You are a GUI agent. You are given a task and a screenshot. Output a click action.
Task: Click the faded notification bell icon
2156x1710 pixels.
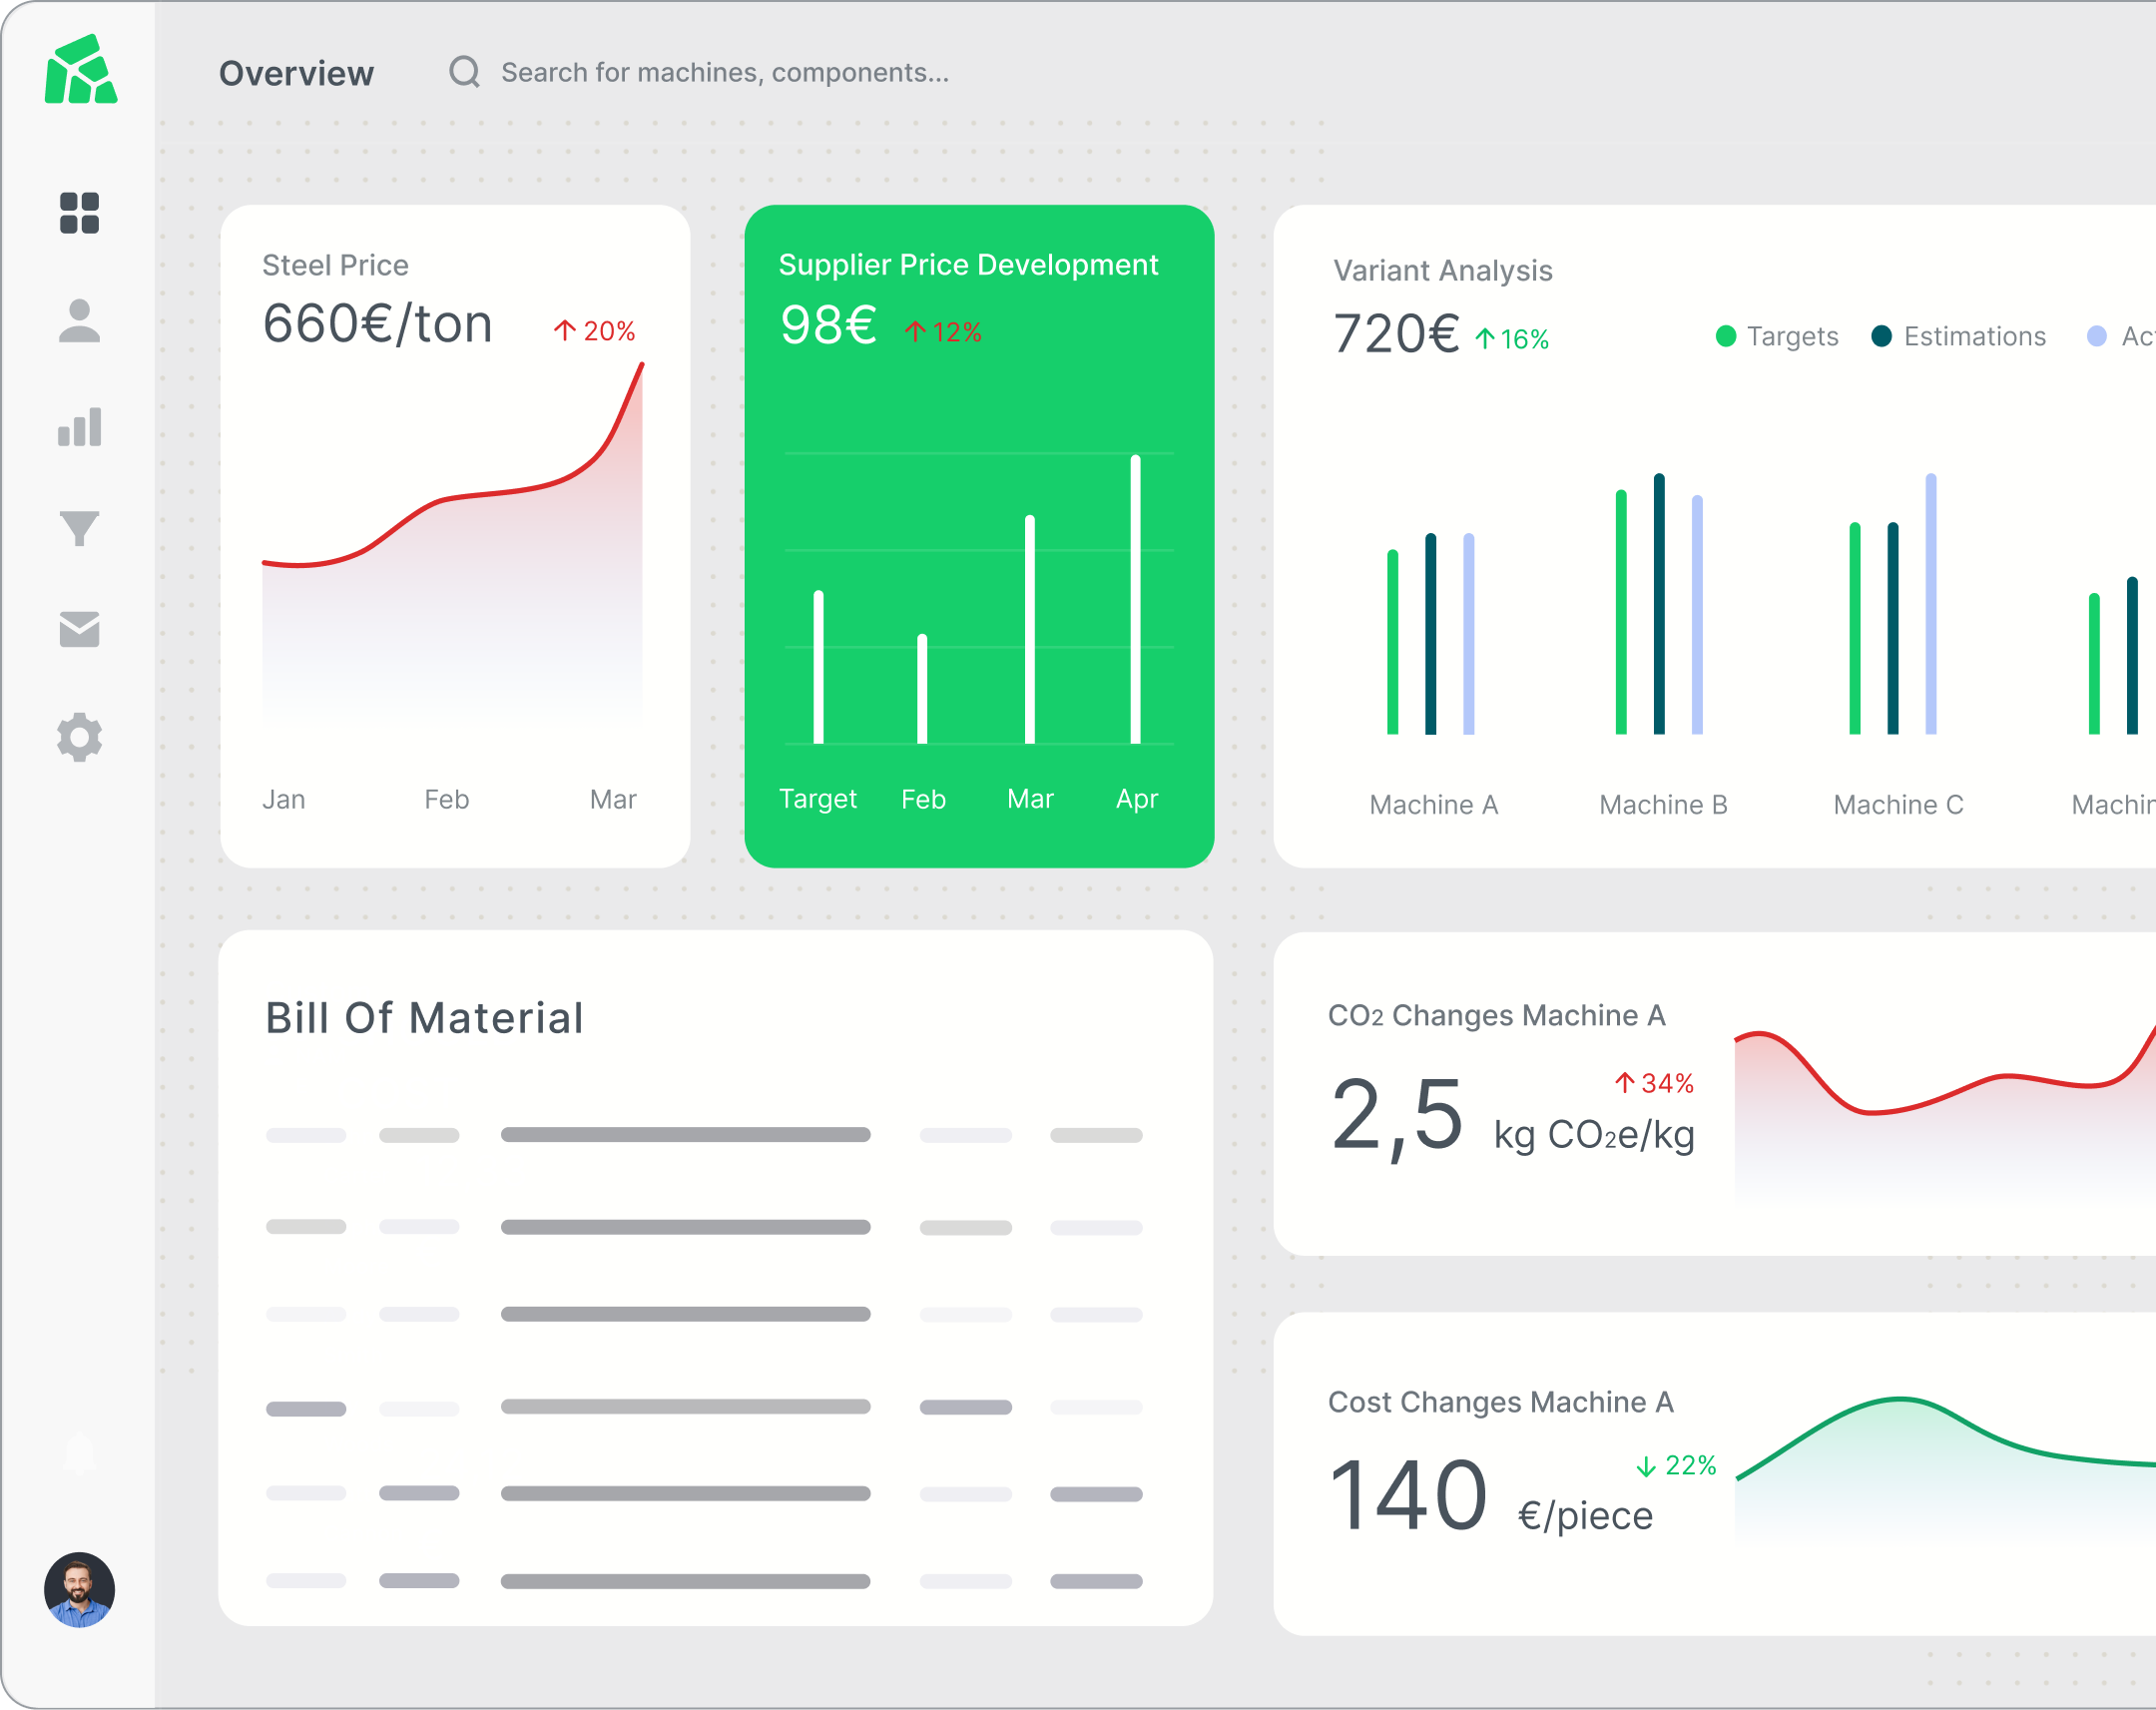point(79,1454)
